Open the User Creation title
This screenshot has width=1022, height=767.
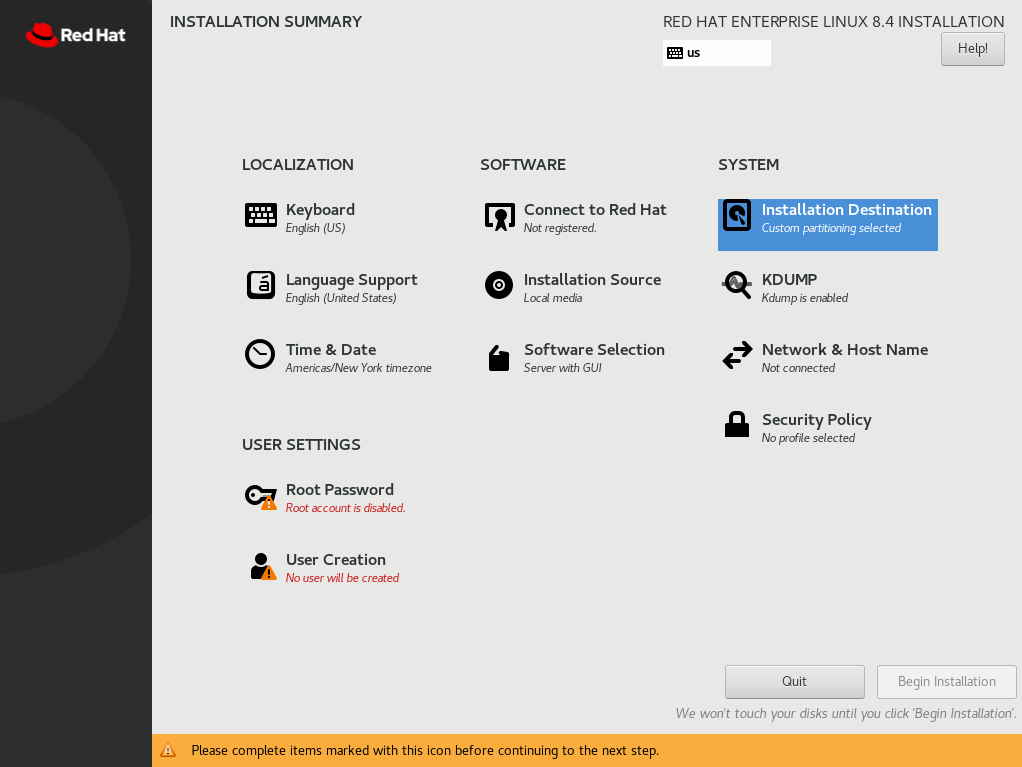336,560
